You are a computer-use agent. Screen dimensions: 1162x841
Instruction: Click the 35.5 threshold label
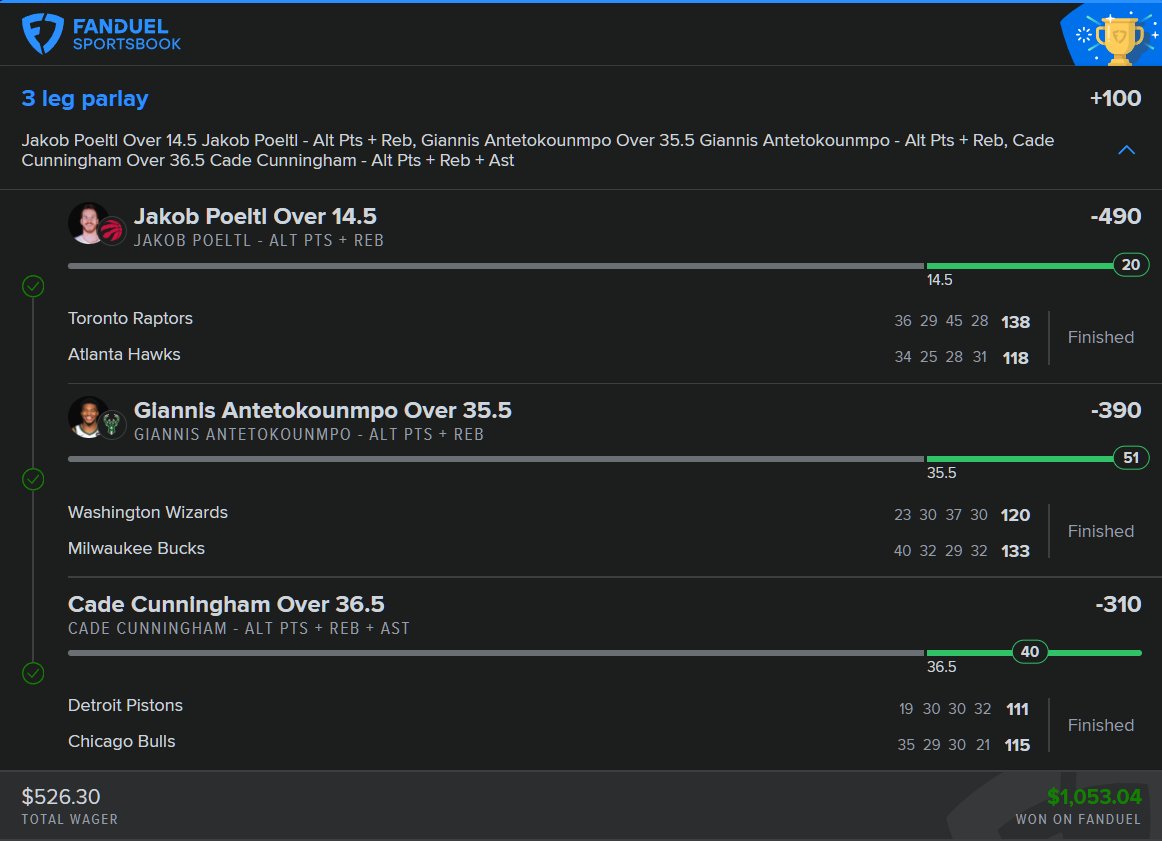point(941,473)
